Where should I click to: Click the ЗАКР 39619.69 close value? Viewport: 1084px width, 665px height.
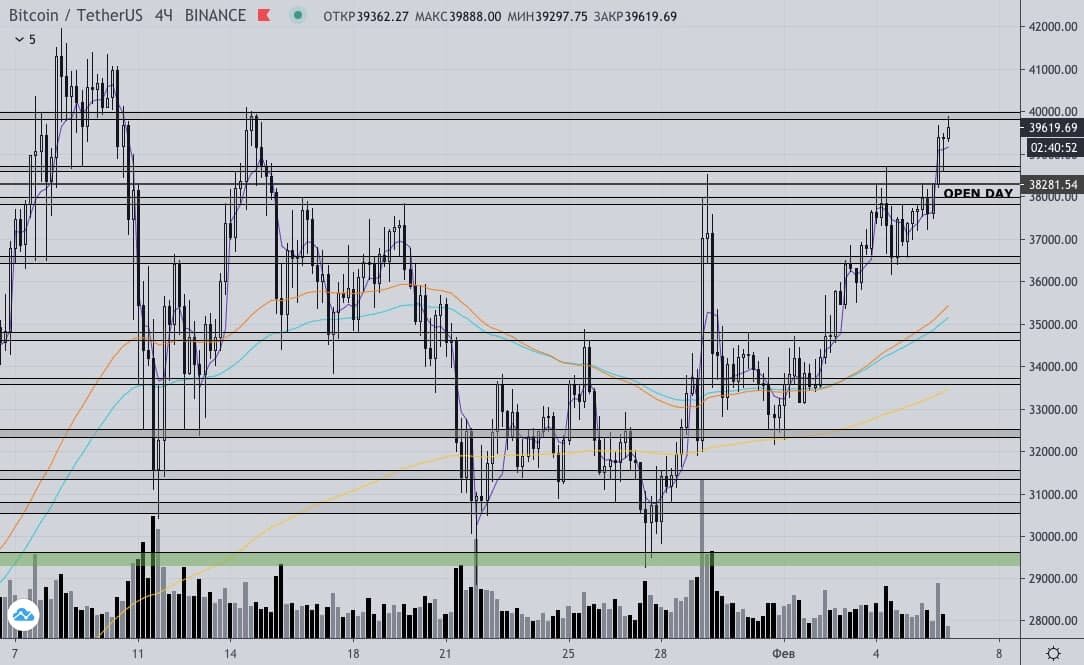(x=635, y=16)
